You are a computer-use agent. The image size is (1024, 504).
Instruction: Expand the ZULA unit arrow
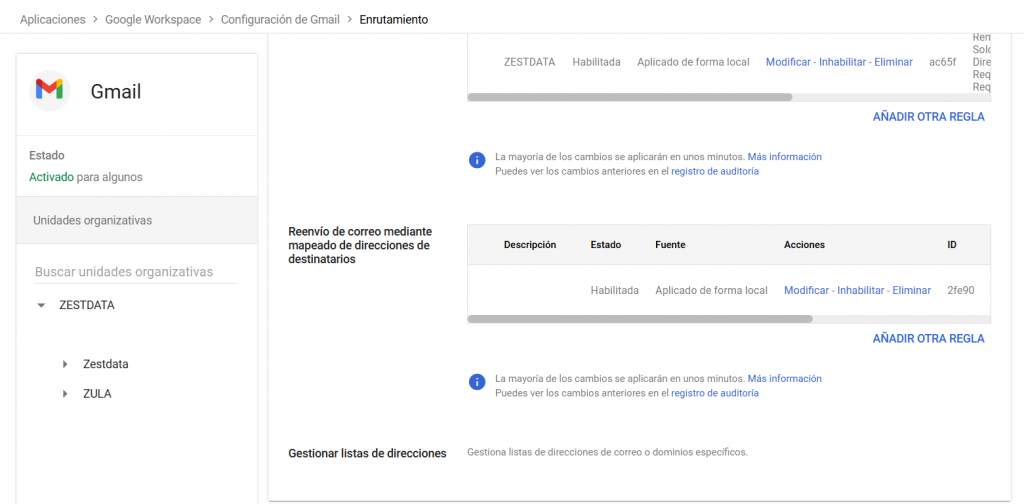65,394
